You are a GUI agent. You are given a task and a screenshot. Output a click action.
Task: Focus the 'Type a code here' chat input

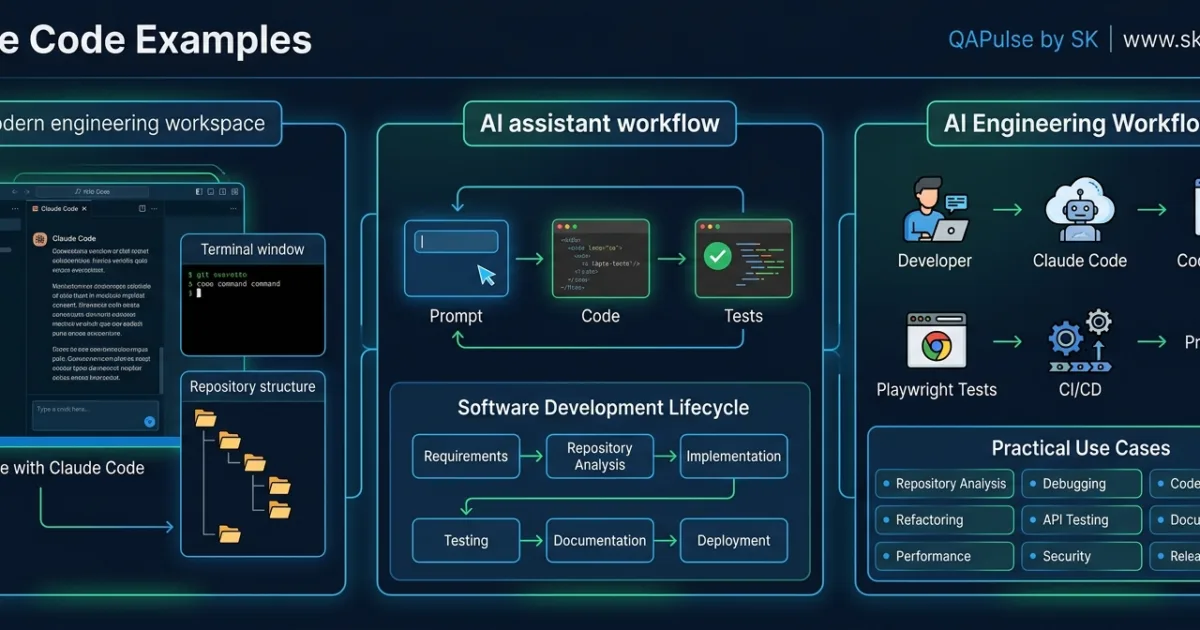(95, 416)
